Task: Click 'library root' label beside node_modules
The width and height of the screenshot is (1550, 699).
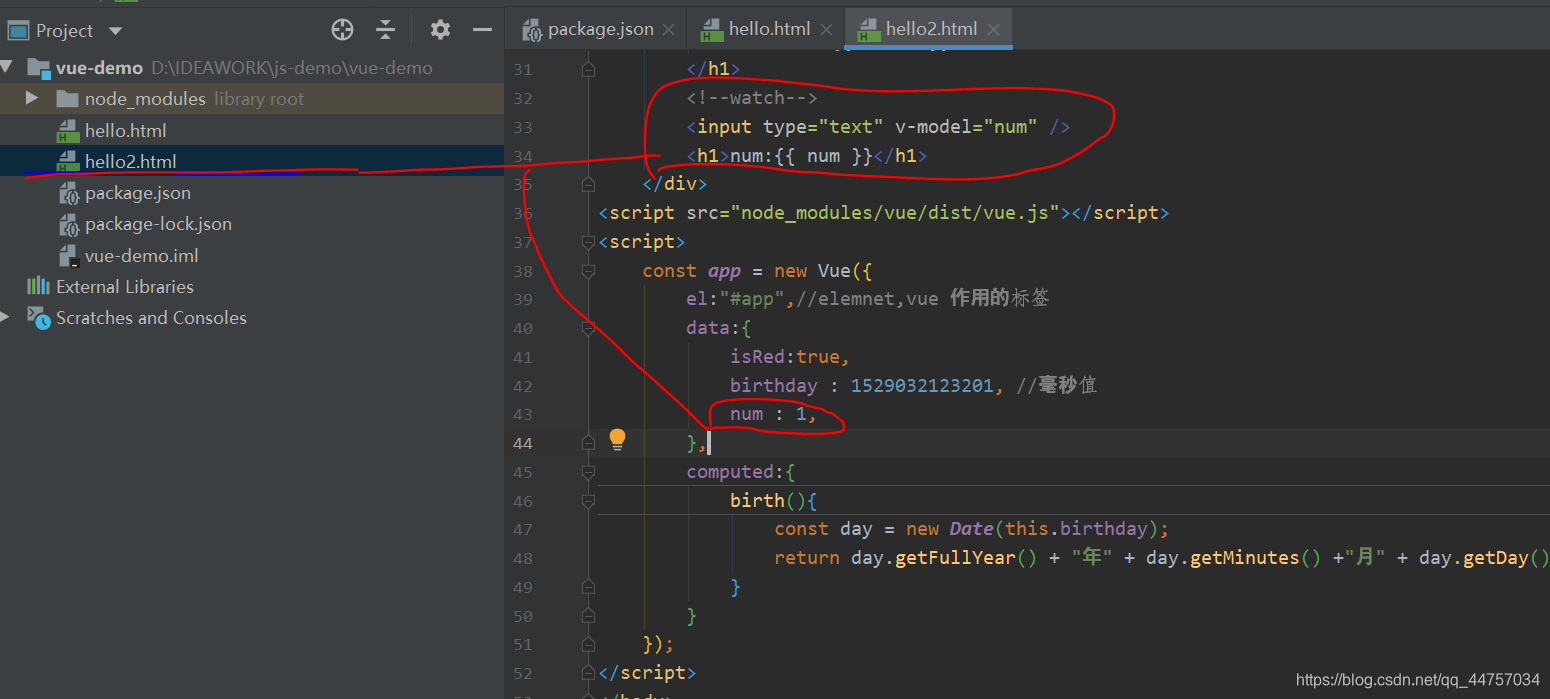Action: (x=259, y=99)
